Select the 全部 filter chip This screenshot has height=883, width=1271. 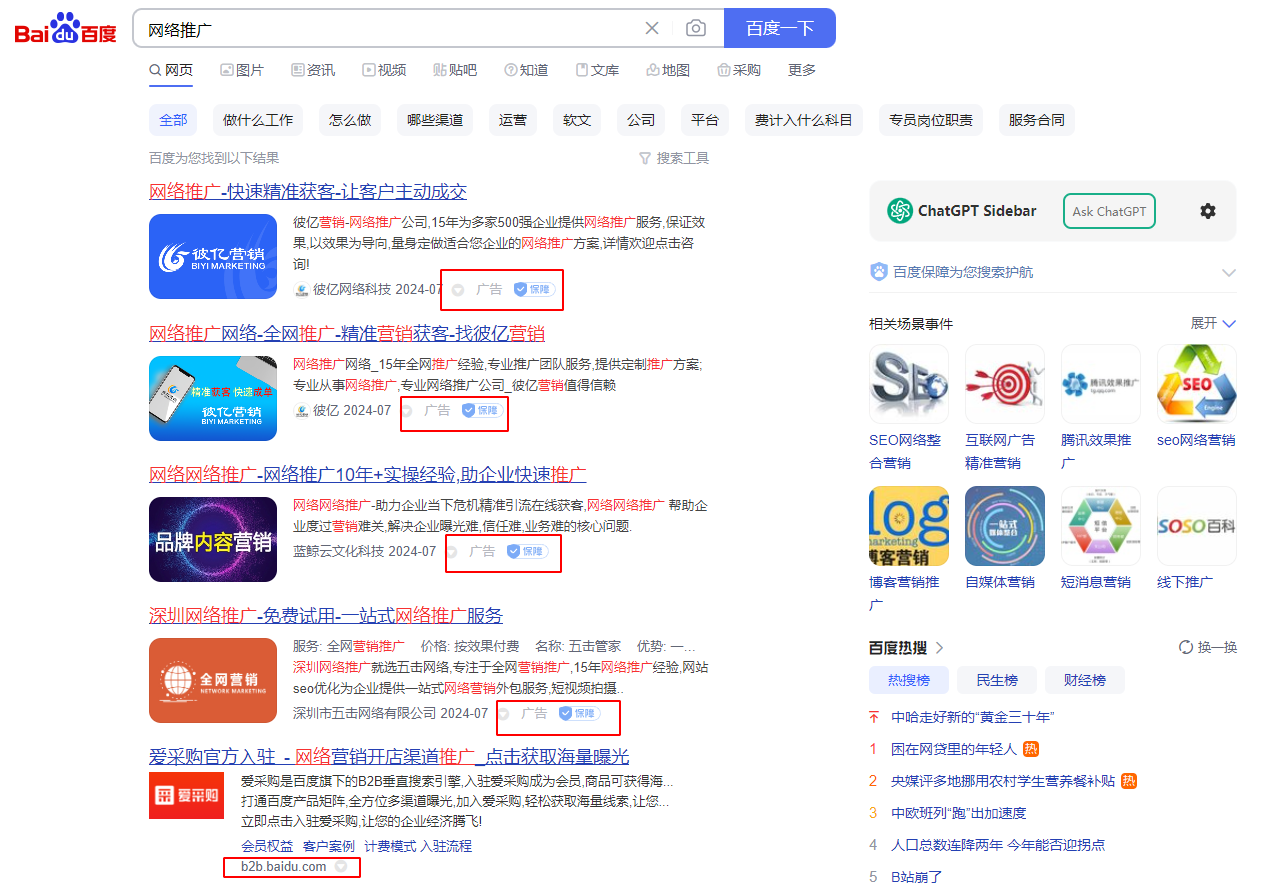pyautogui.click(x=173, y=120)
